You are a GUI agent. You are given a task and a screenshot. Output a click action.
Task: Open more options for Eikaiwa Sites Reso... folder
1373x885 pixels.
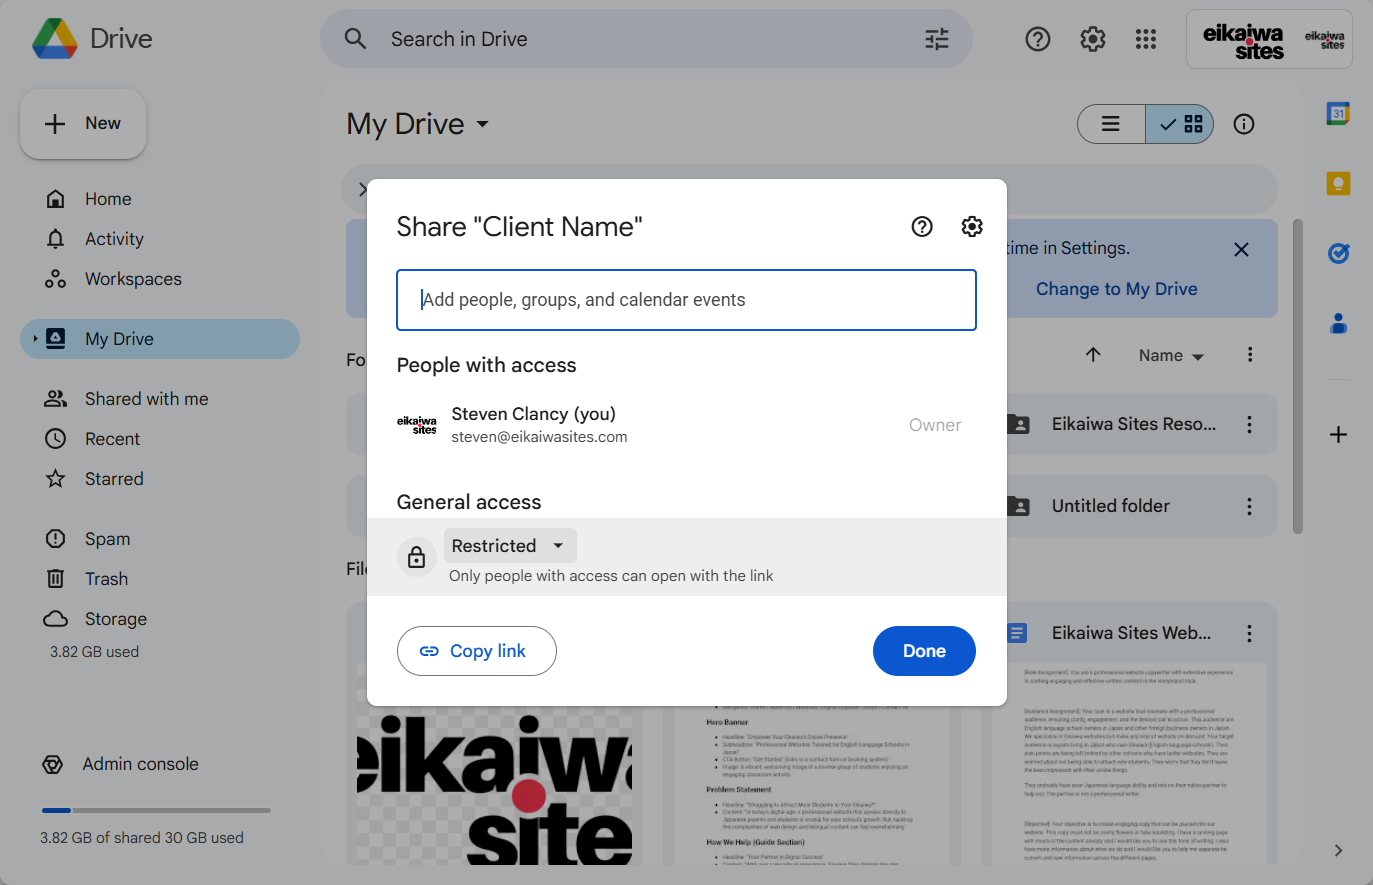[x=1249, y=425]
